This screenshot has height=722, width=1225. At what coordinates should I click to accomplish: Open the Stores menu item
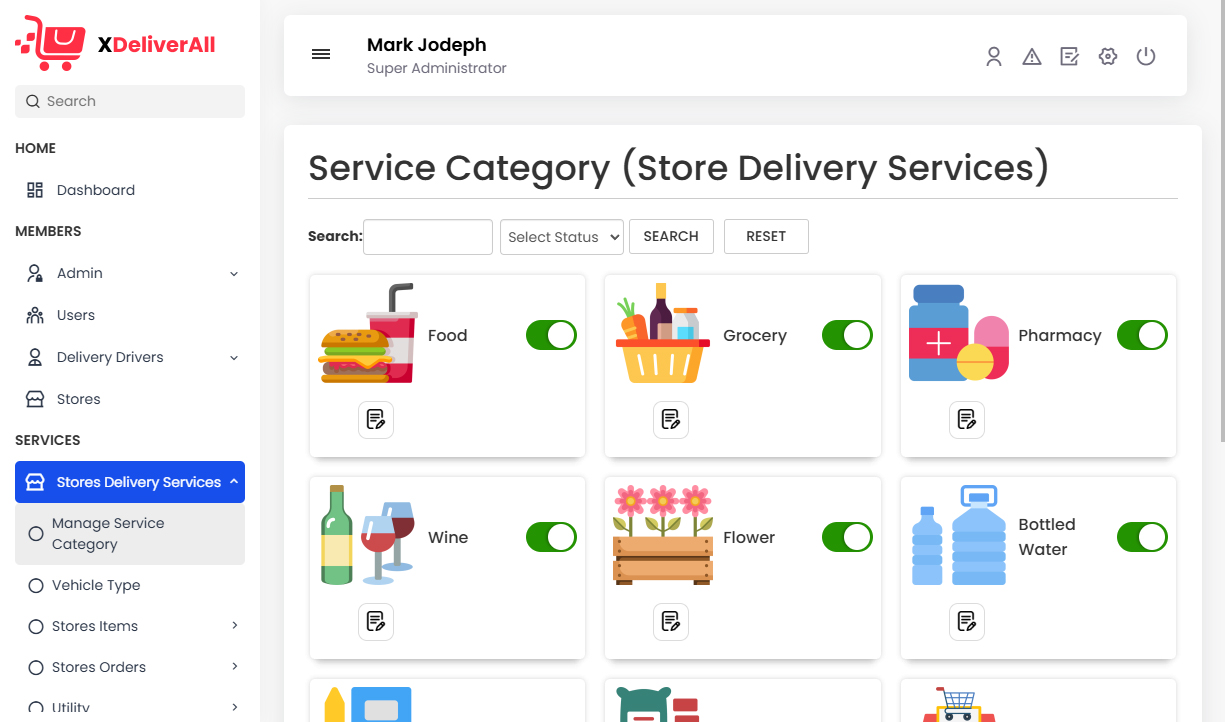(x=130, y=399)
